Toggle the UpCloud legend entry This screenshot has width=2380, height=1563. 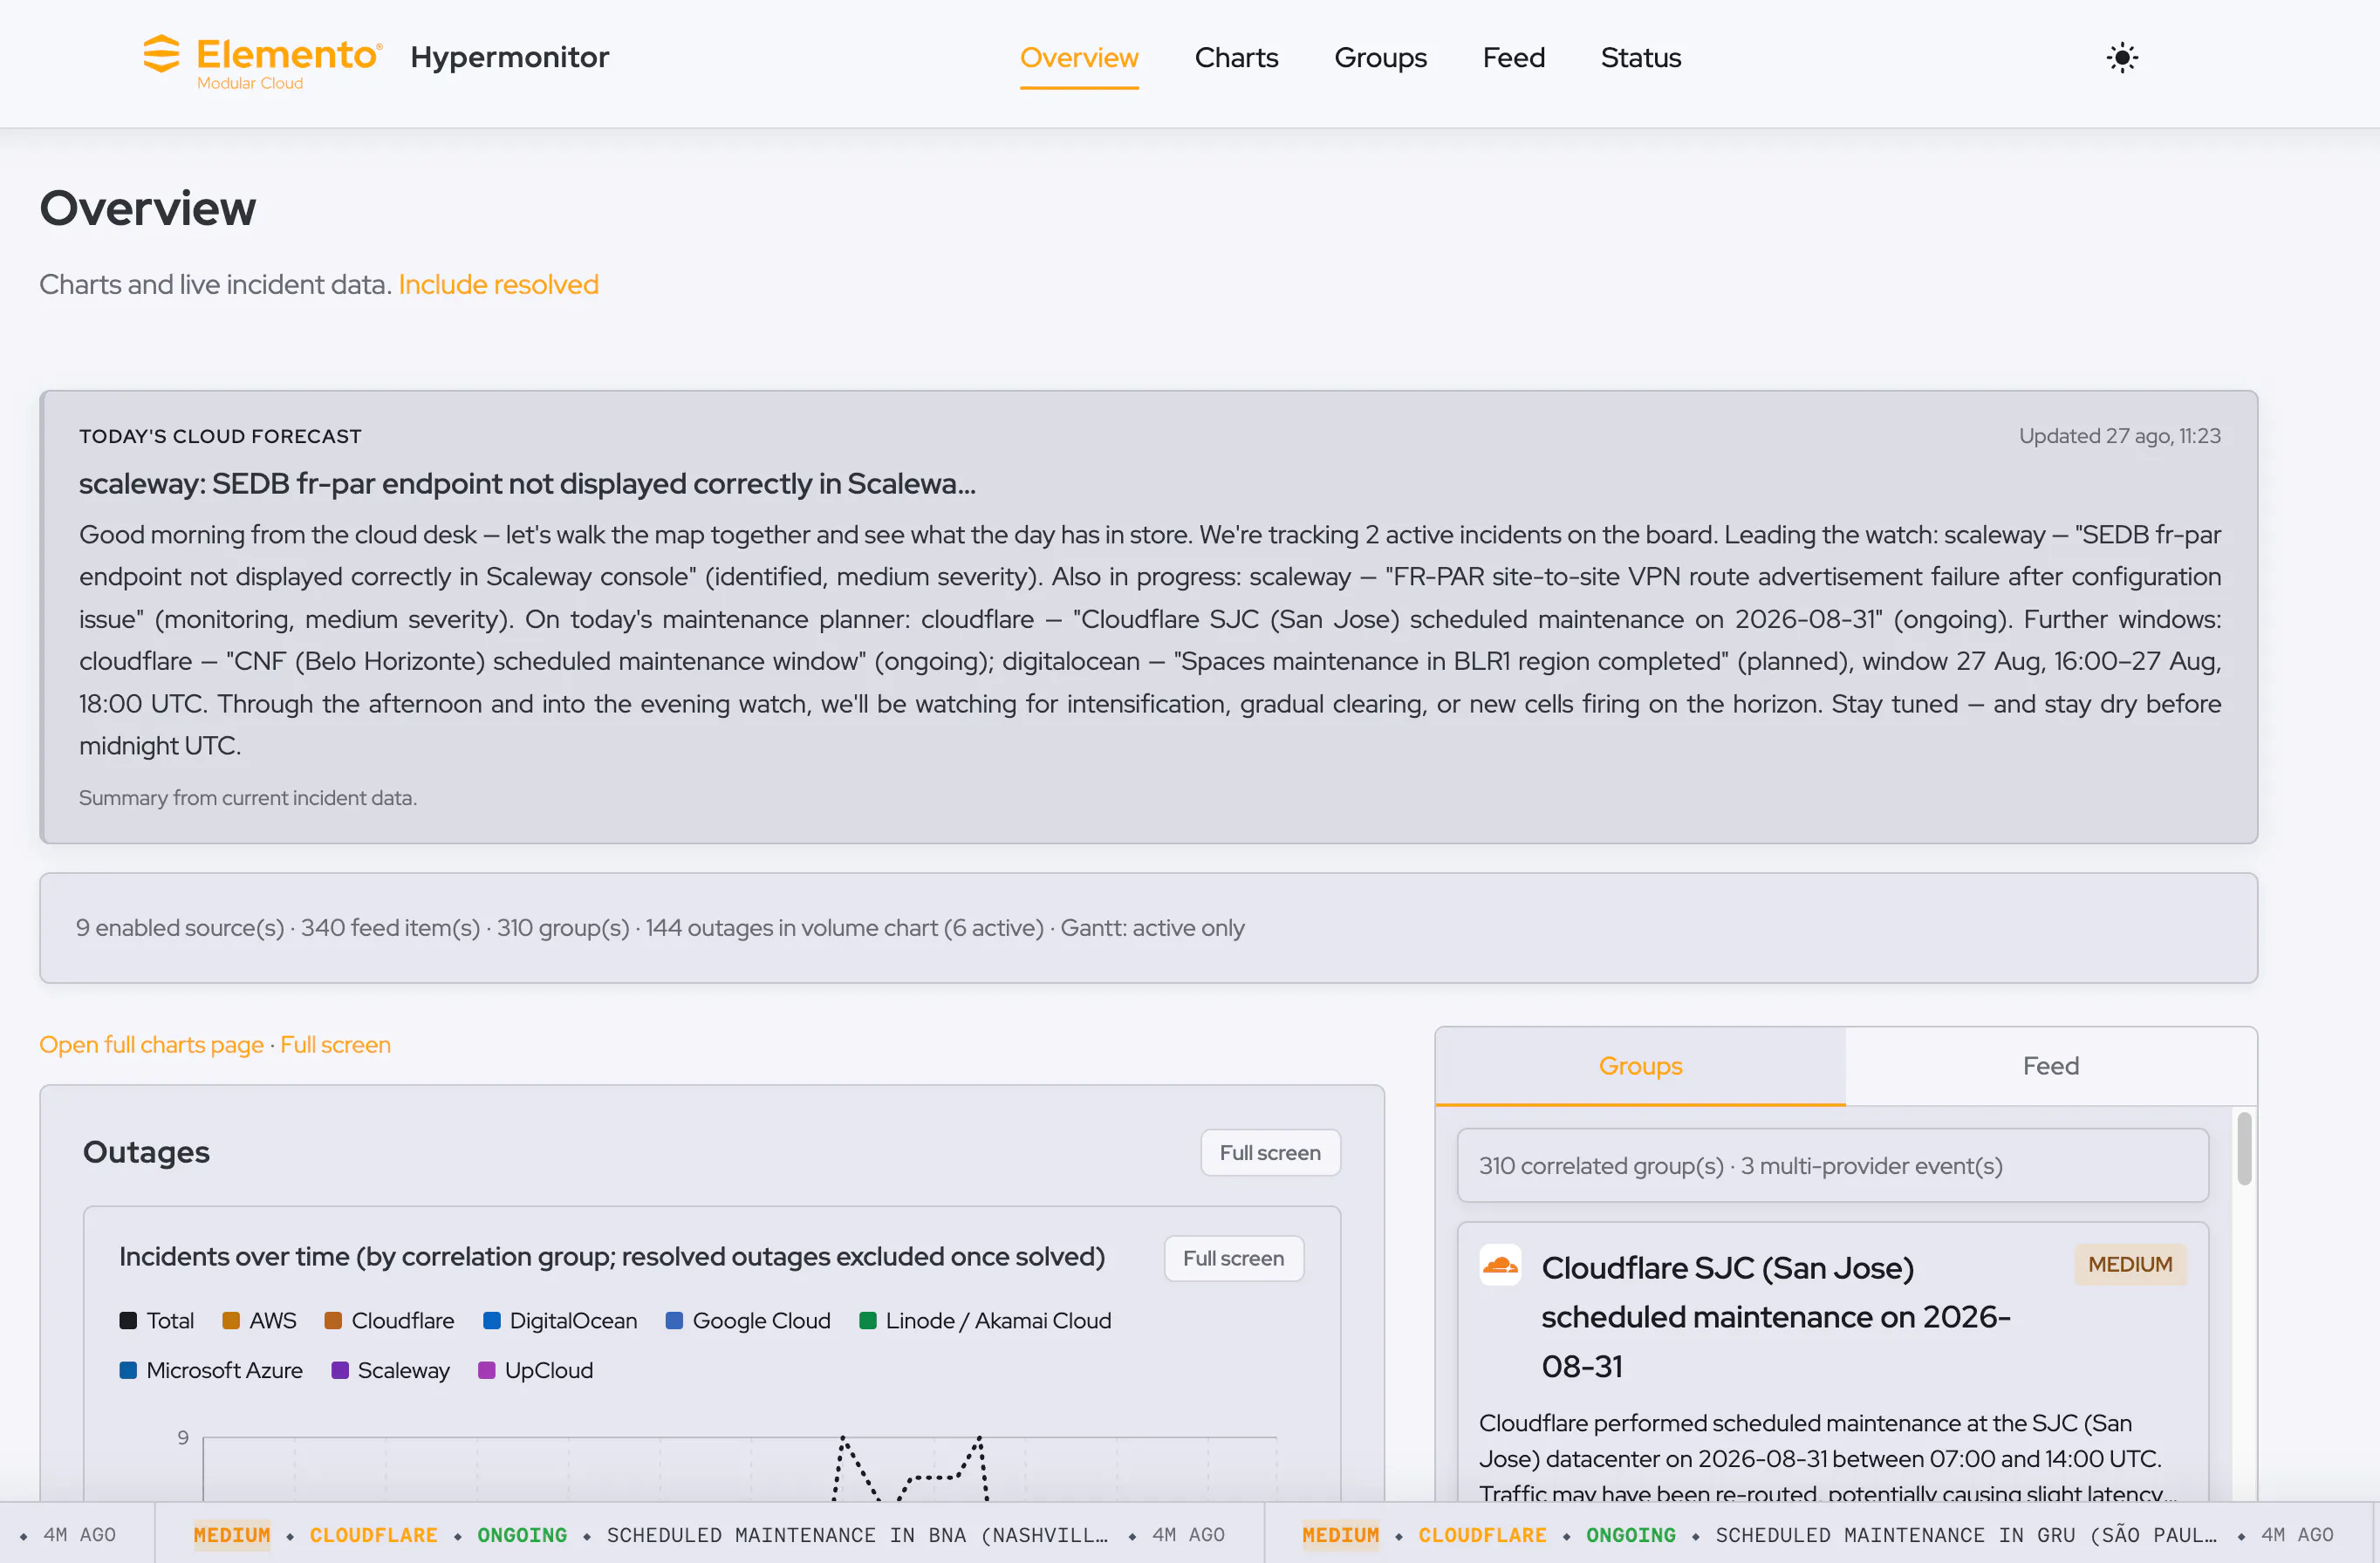click(x=536, y=1370)
